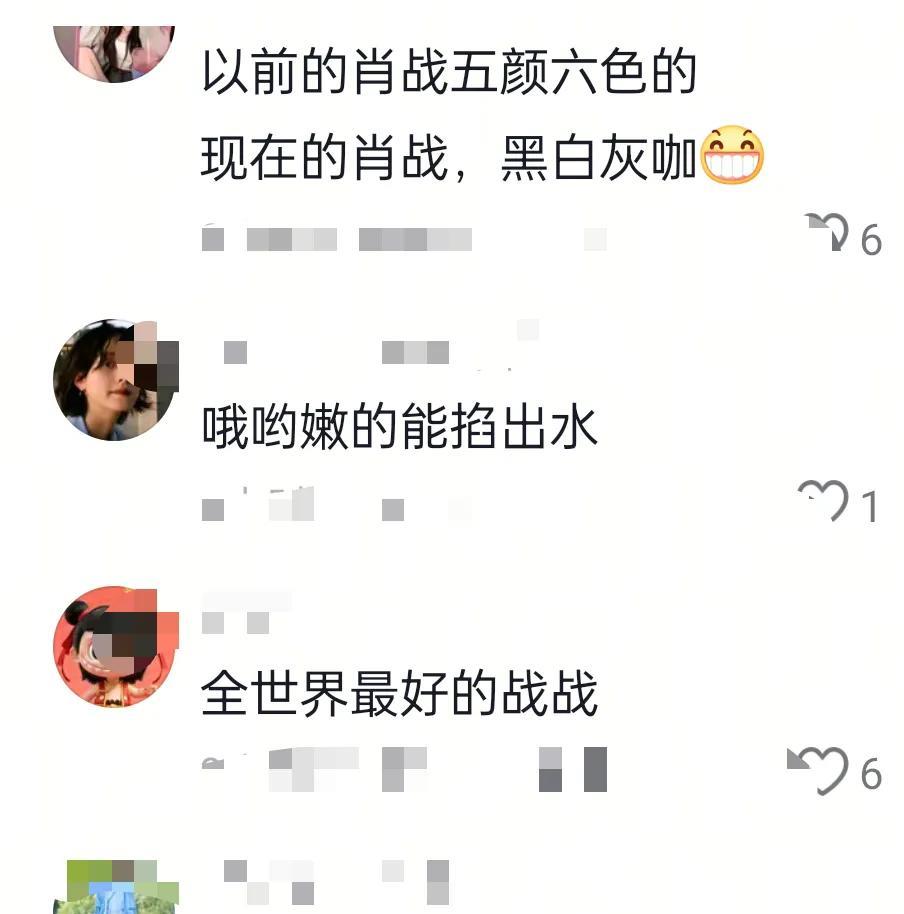Tap the heart beside 哦哟嫩的能掐出水

823,500
